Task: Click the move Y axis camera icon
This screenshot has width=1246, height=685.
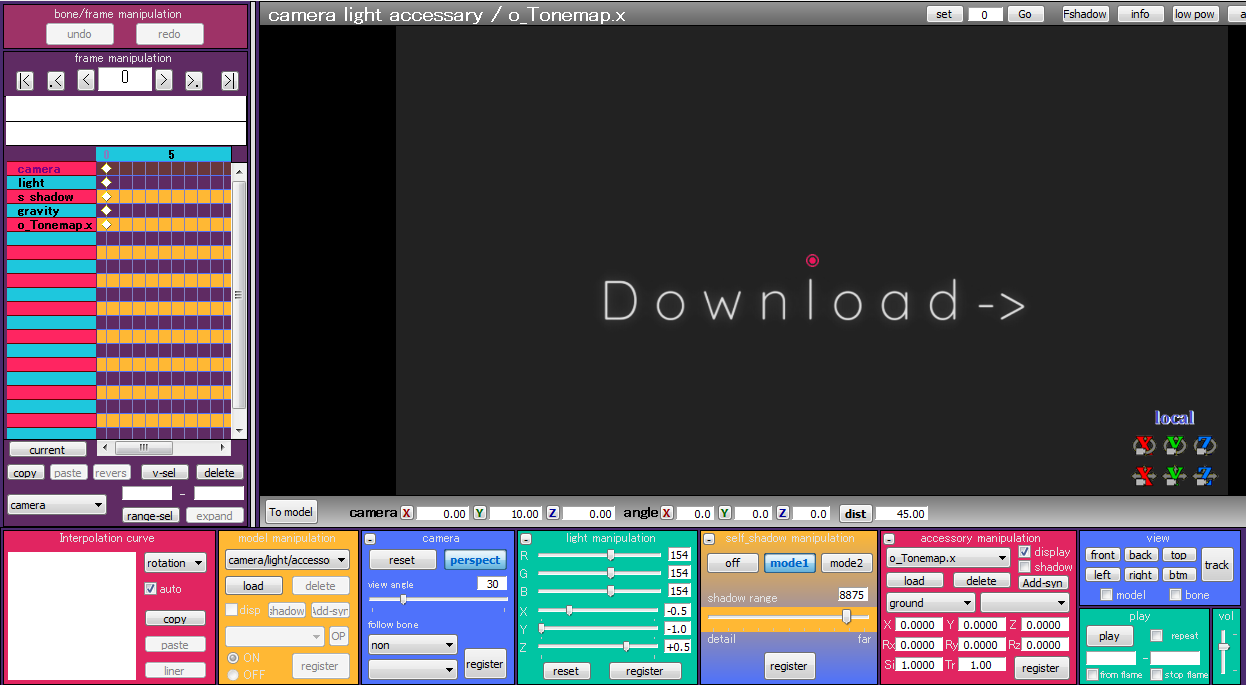Action: 1175,476
